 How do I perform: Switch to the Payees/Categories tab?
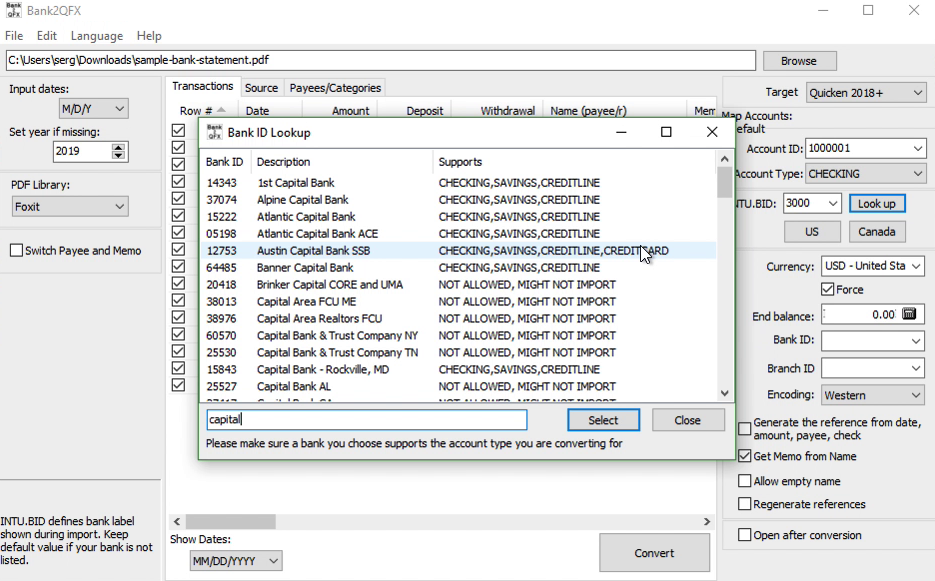pyautogui.click(x=335, y=88)
